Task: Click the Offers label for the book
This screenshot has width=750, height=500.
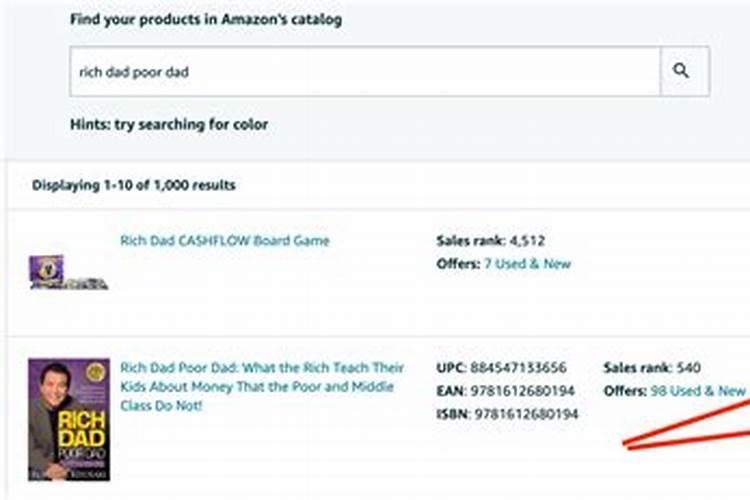Action: [x=625, y=391]
